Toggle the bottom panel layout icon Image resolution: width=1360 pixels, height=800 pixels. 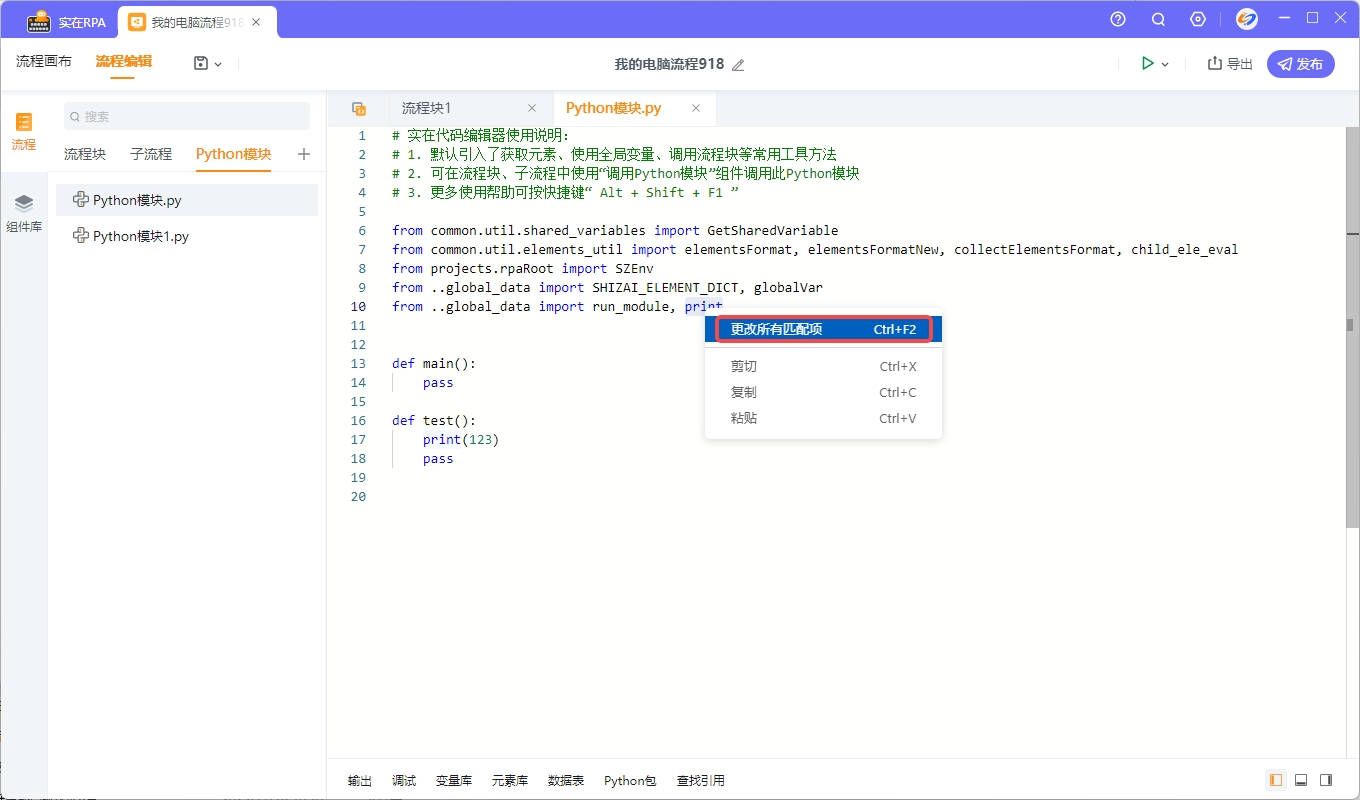pyautogui.click(x=1301, y=780)
